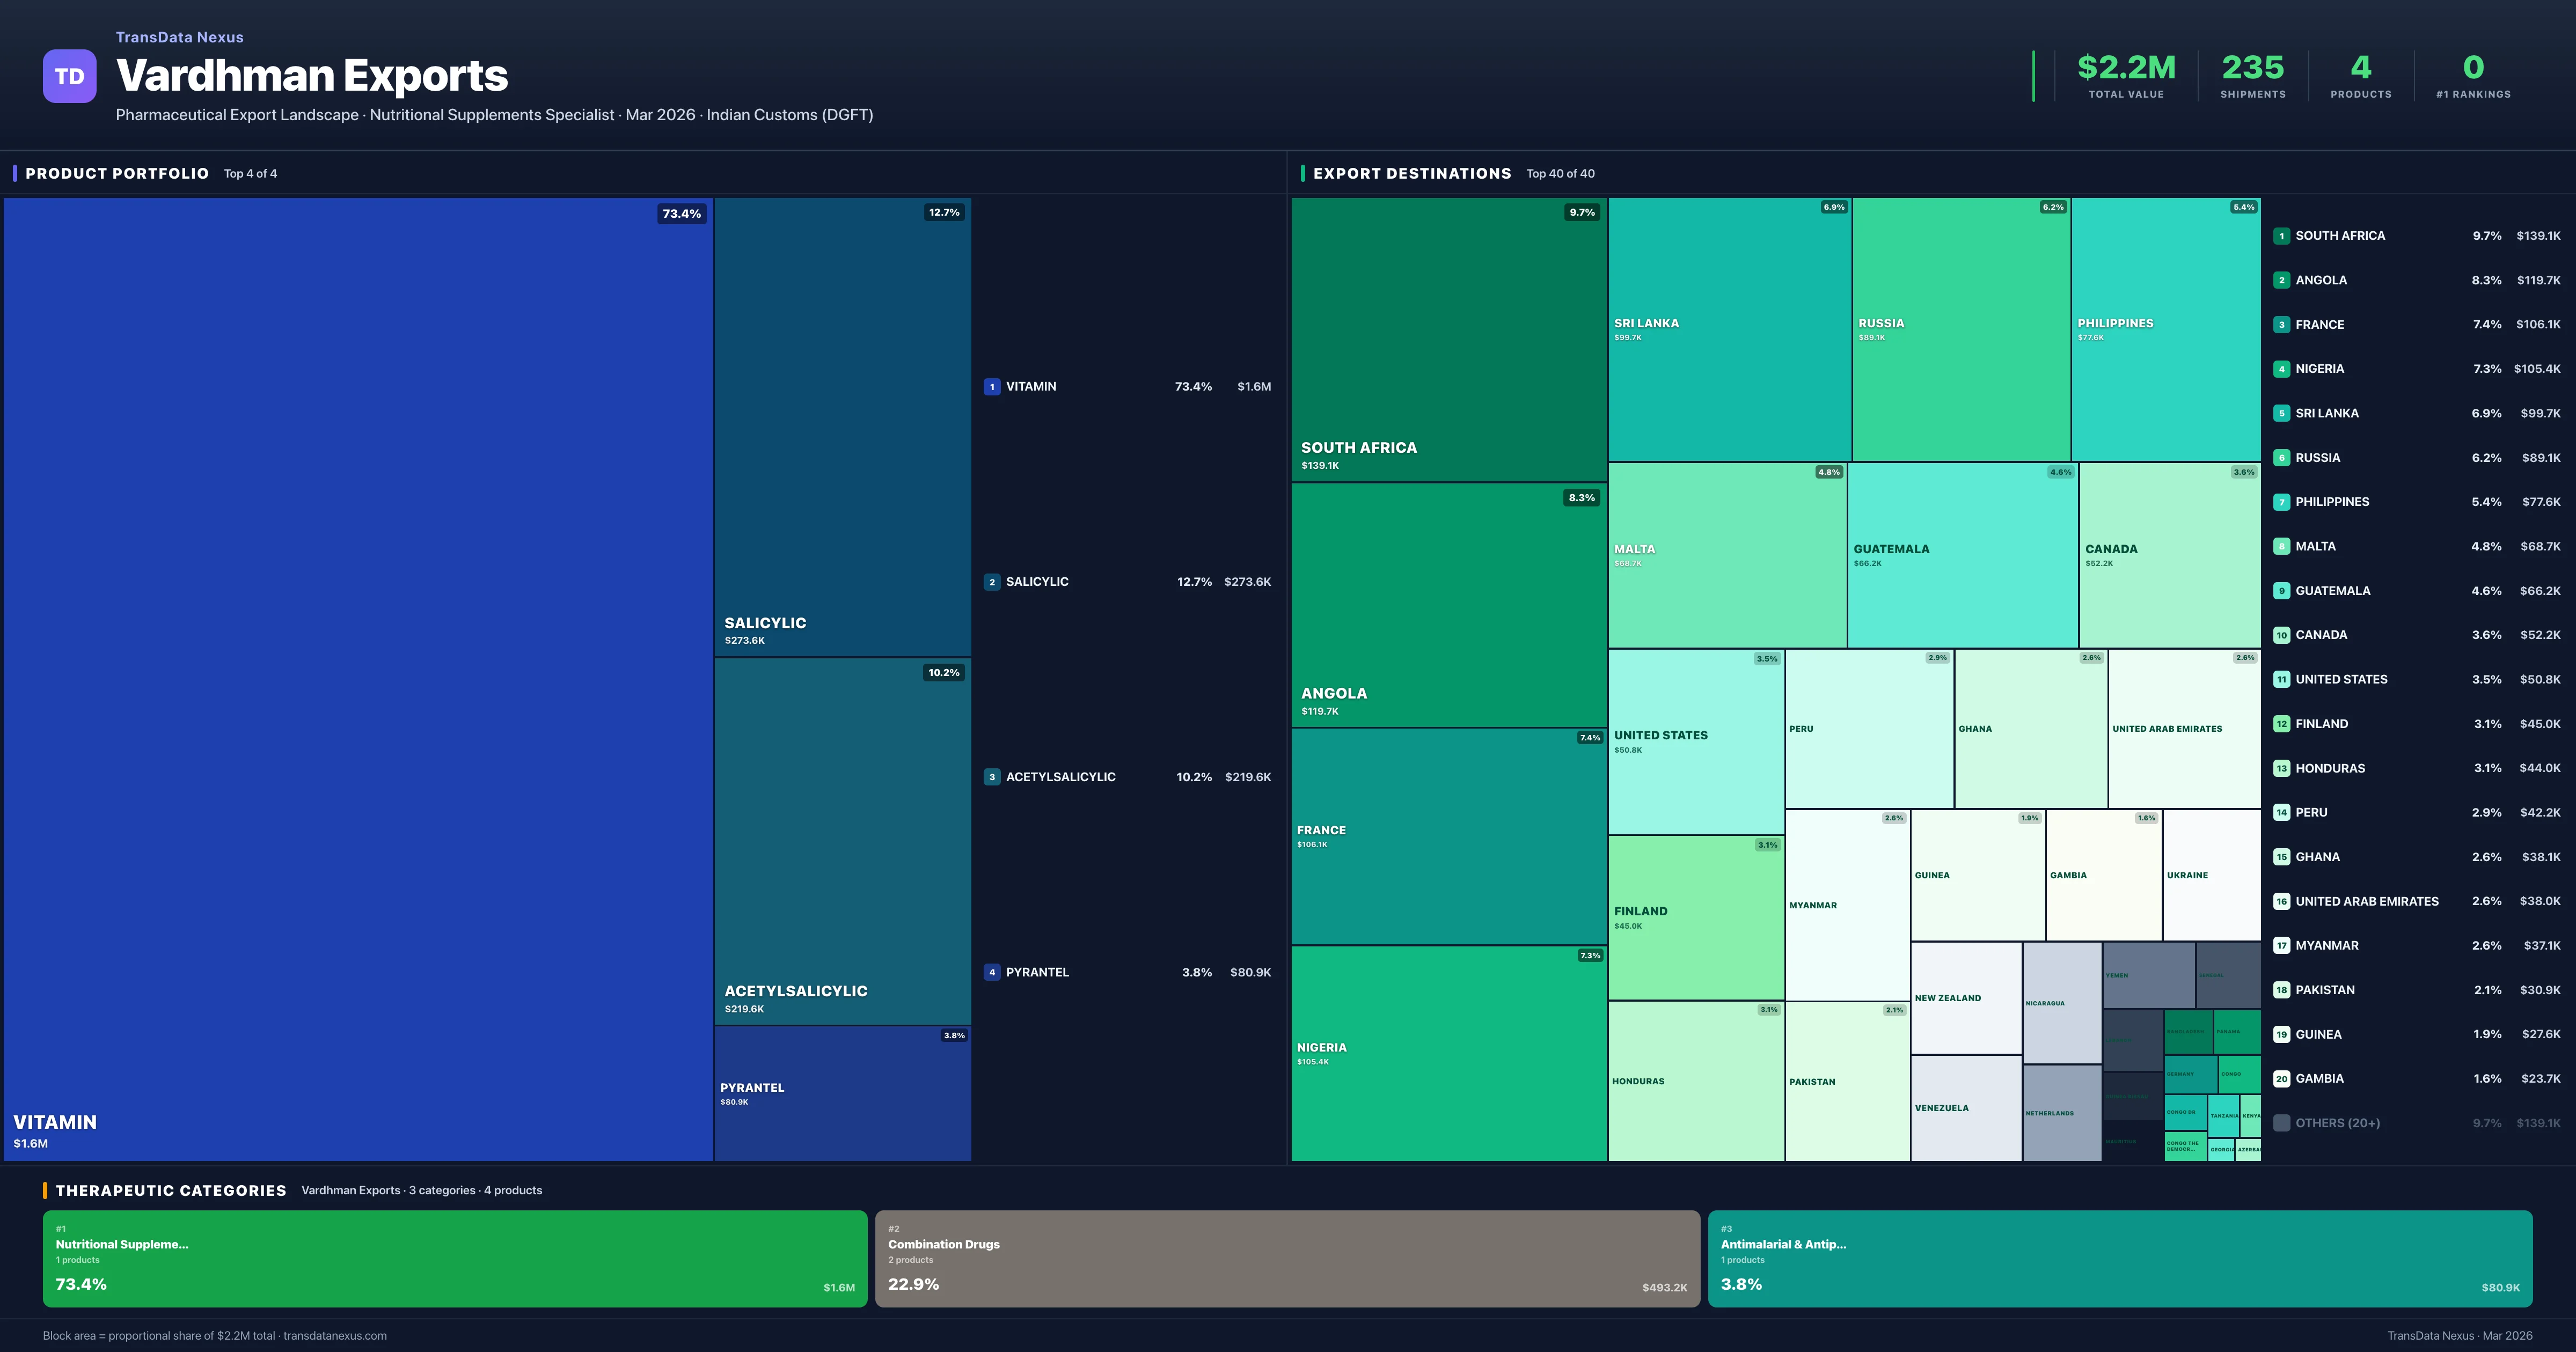2576x1352 pixels.
Task: Click the TransData Nexus brand name
Action: (x=180, y=37)
